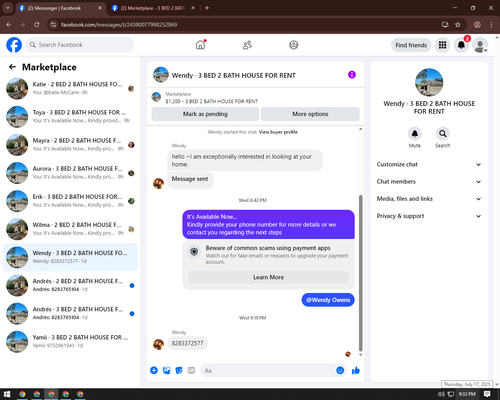This screenshot has width=500, height=400.
Task: Open the Chrome profile icon
Action: [477, 25]
